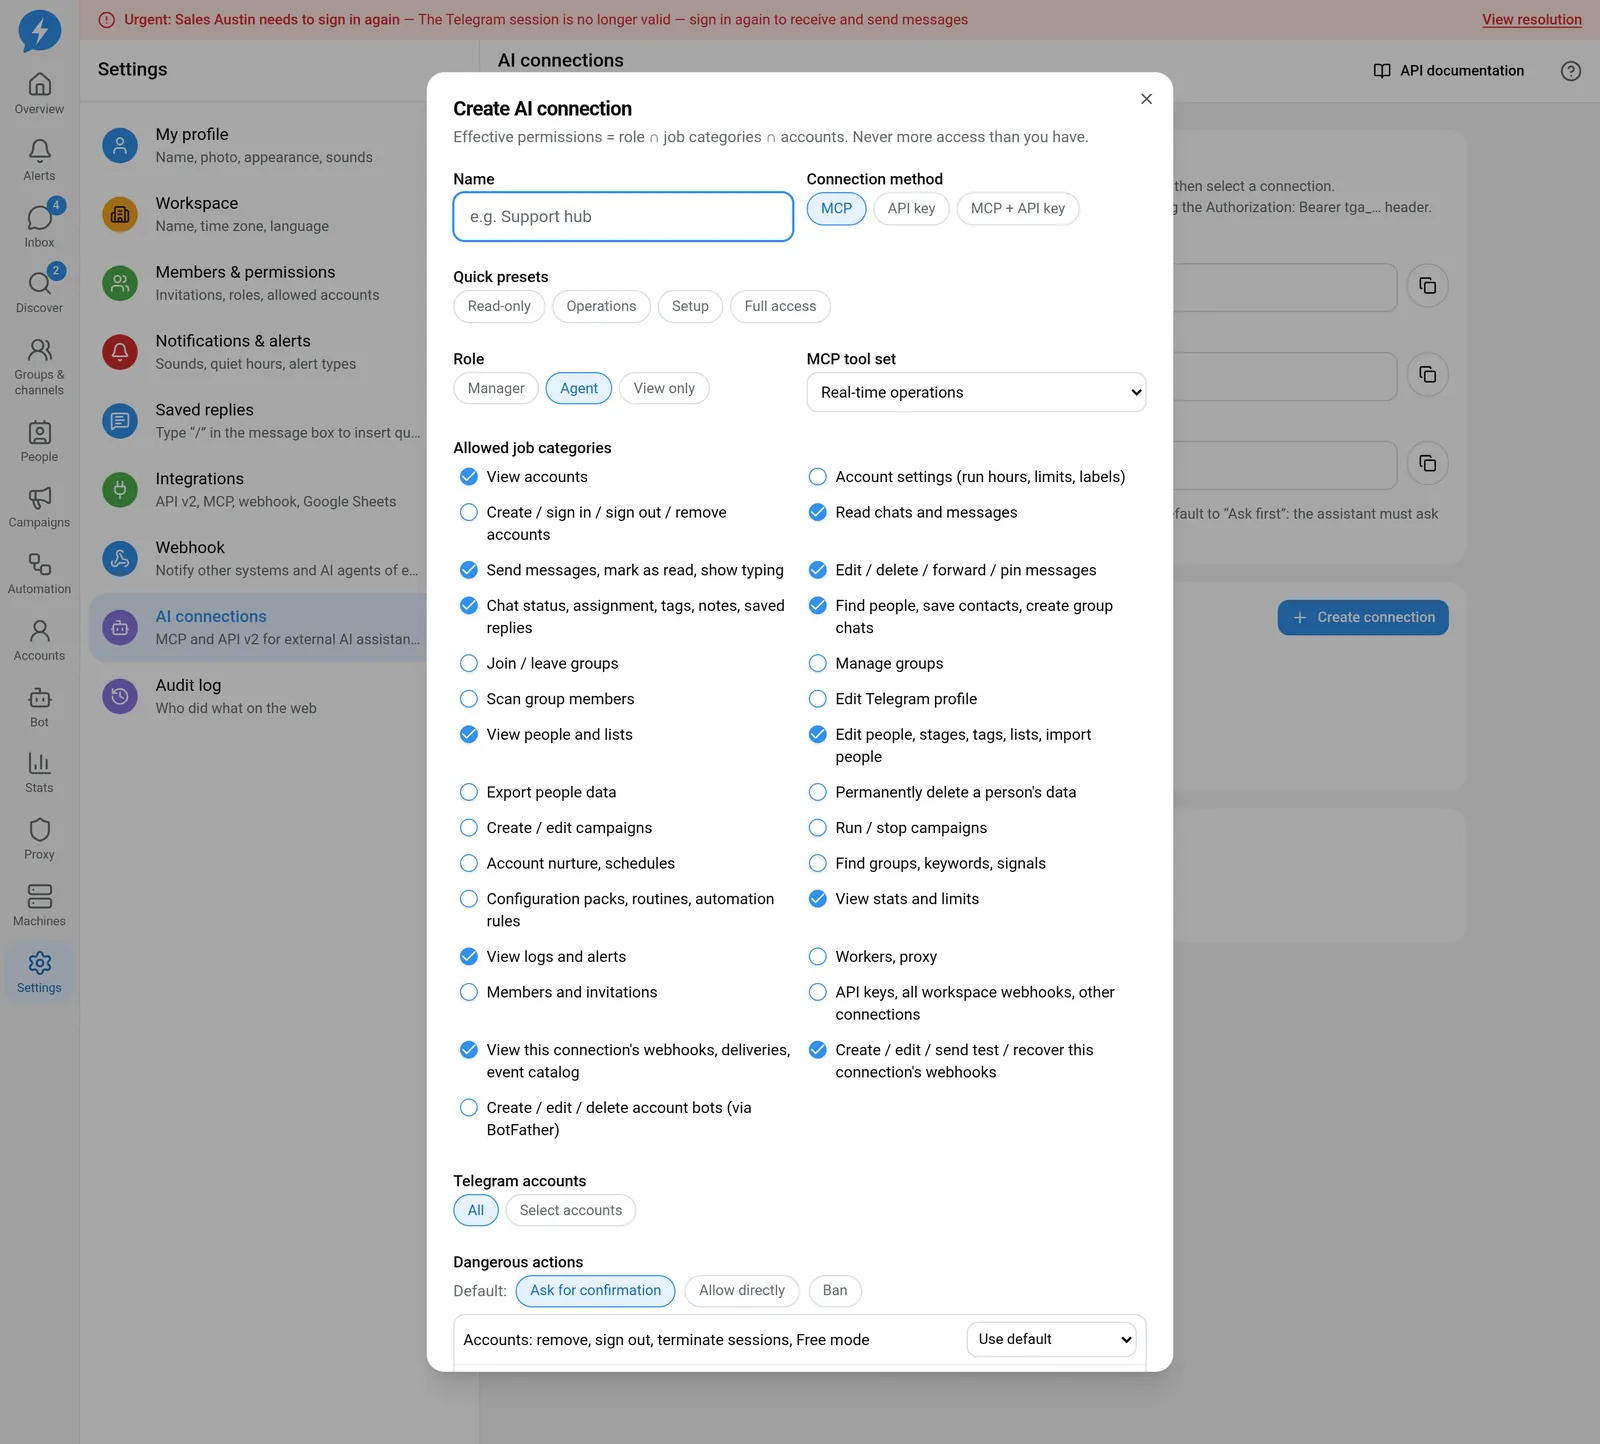
Task: Choose Select accounts under Telegram accounts
Action: click(x=570, y=1210)
